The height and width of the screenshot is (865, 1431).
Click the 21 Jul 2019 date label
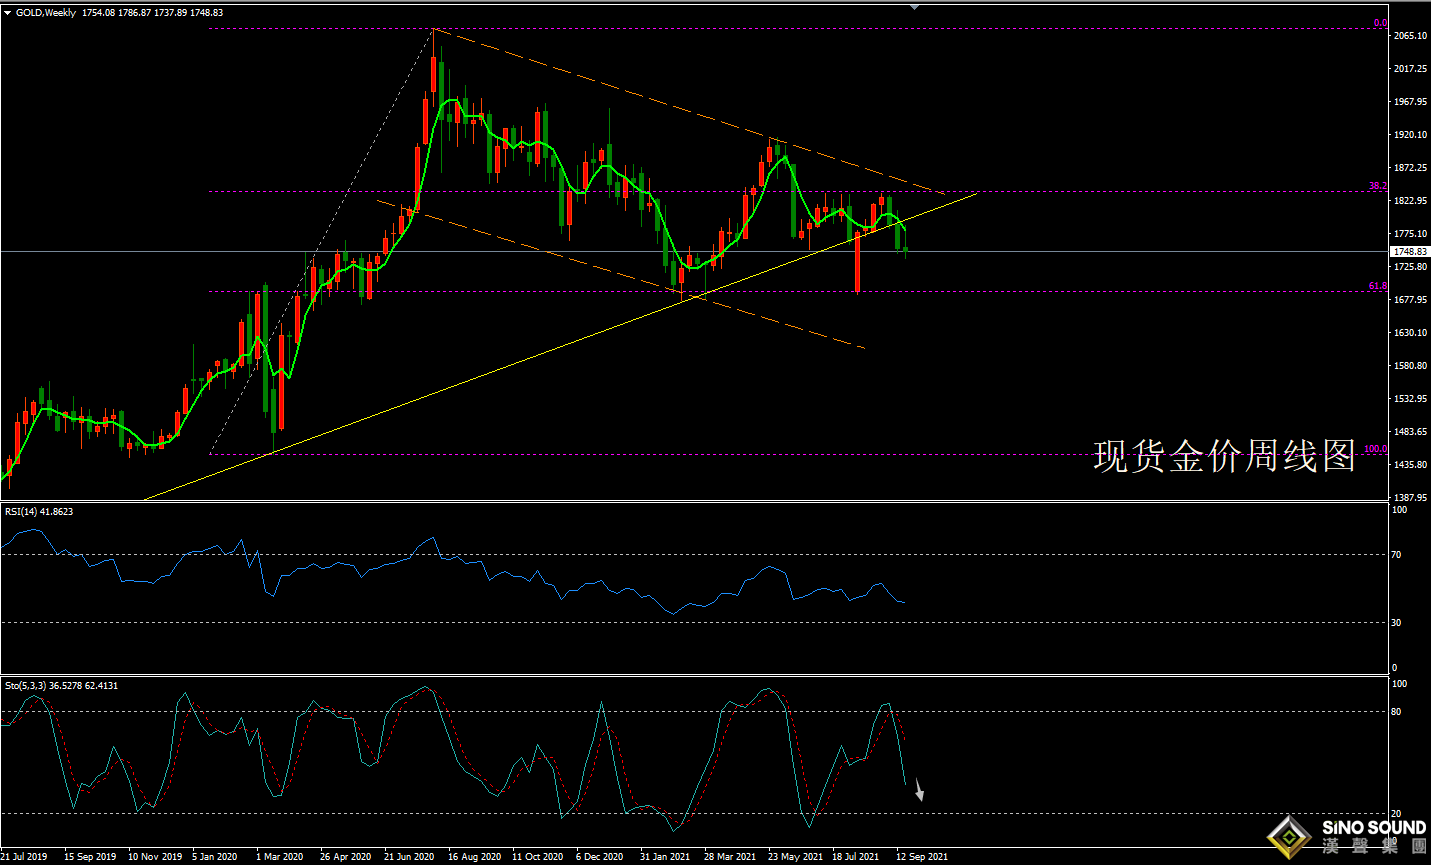24,857
